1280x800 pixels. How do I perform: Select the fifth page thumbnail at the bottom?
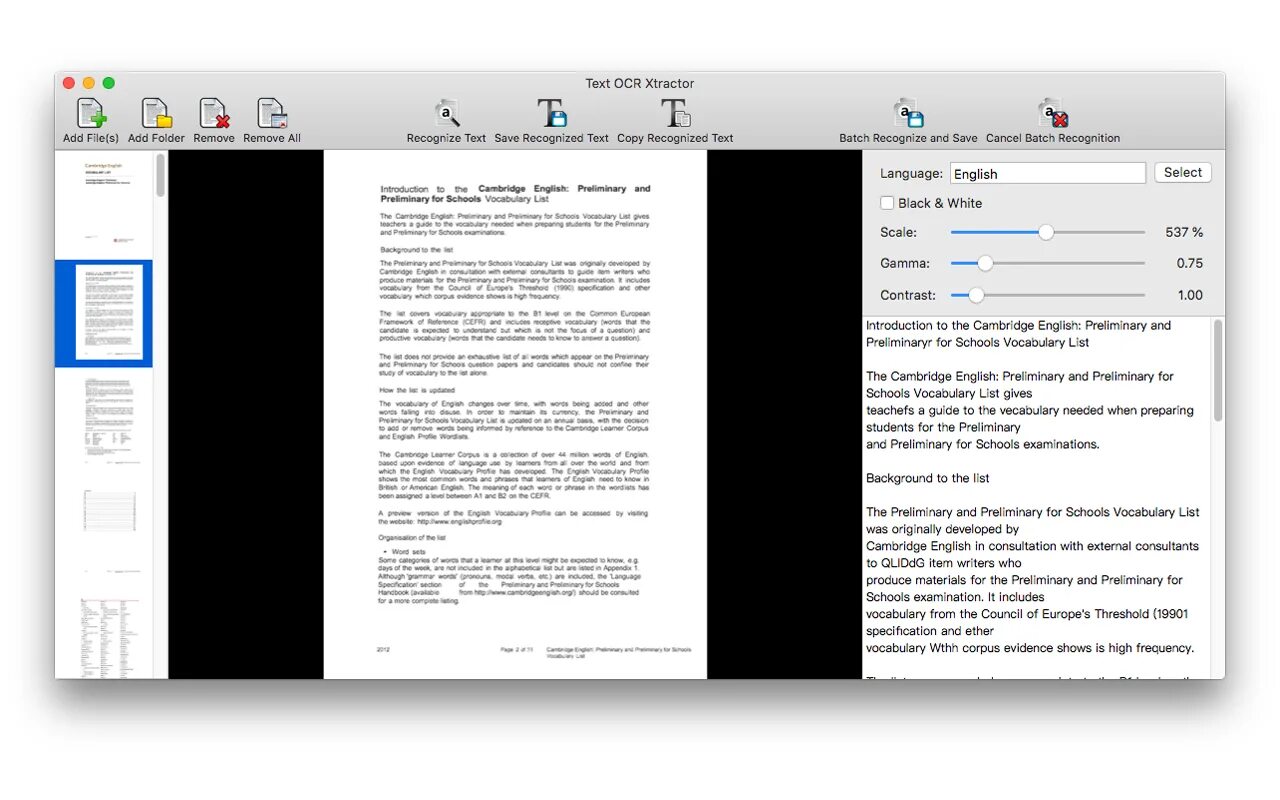pyautogui.click(x=110, y=636)
